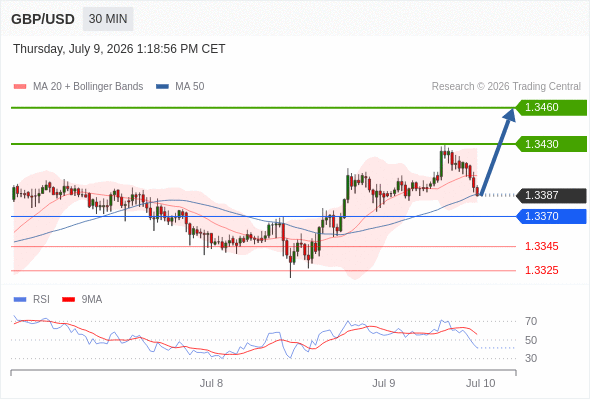This screenshot has width=590, height=400.
Task: Click the RSI 70 level label
Action: (531, 321)
